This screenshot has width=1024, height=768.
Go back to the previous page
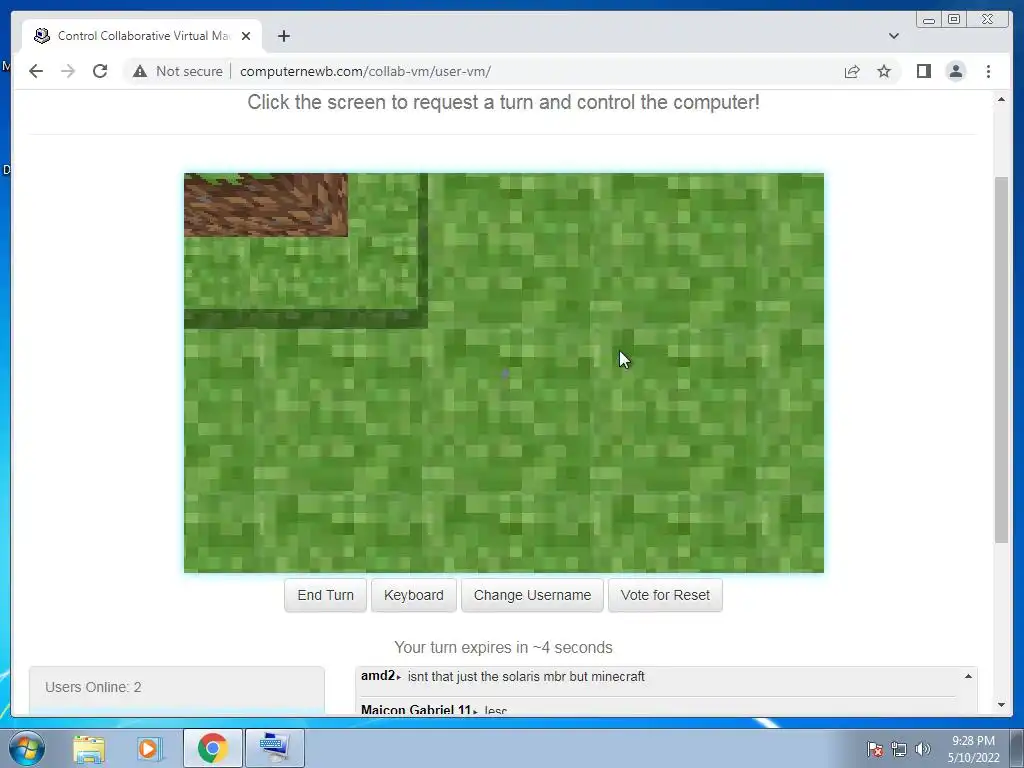pyautogui.click(x=36, y=71)
